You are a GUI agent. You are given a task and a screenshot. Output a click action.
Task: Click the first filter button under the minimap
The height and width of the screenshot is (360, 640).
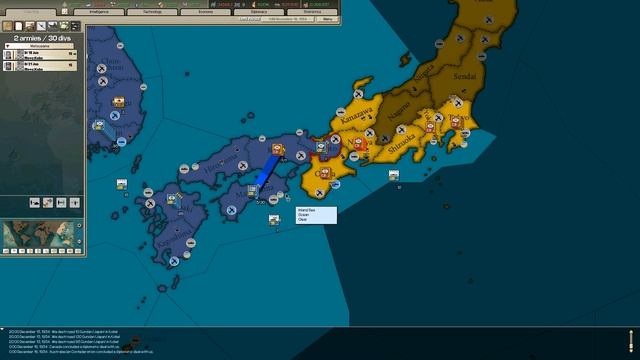[6, 251]
